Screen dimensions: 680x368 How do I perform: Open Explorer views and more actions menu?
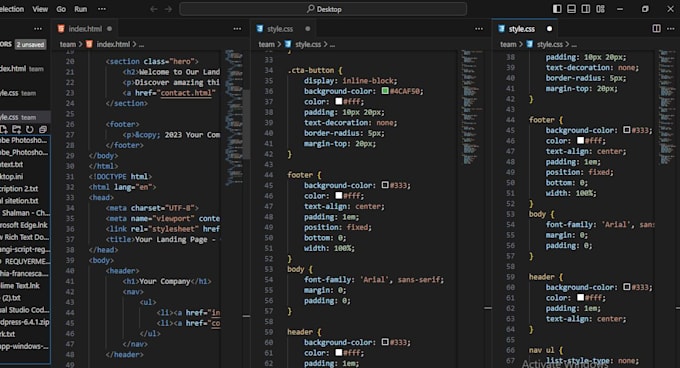tap(38, 29)
